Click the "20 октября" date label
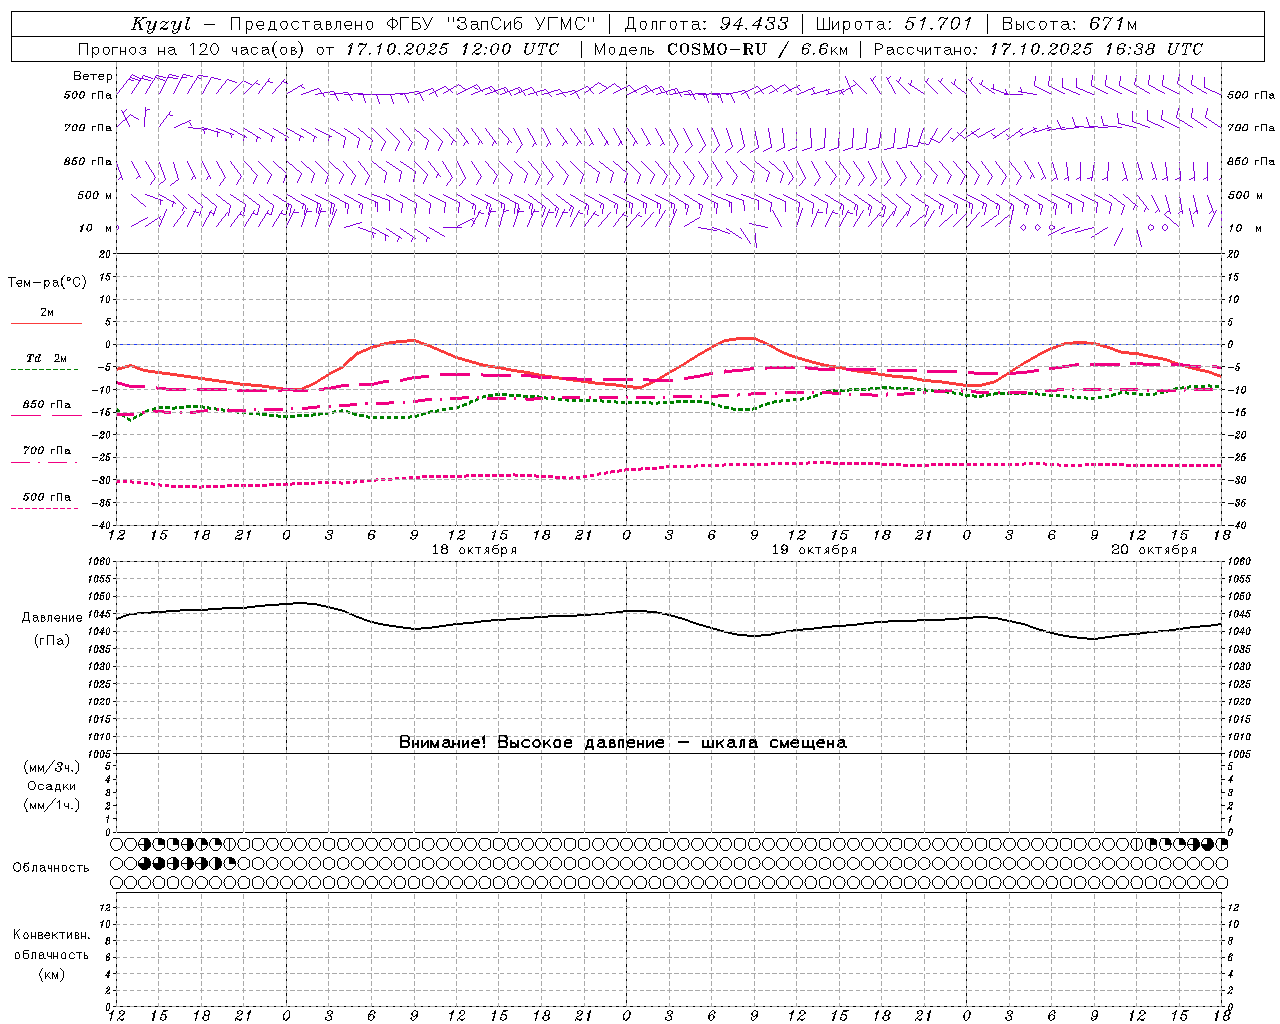The width and height of the screenshot is (1280, 1024). [1154, 550]
